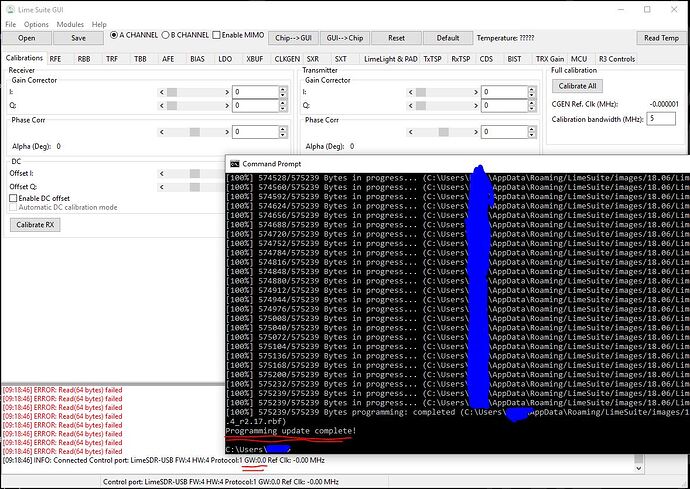Click Receiver Gain Corrector Q slider
Viewport: 690px width, 489px height.
(195, 106)
